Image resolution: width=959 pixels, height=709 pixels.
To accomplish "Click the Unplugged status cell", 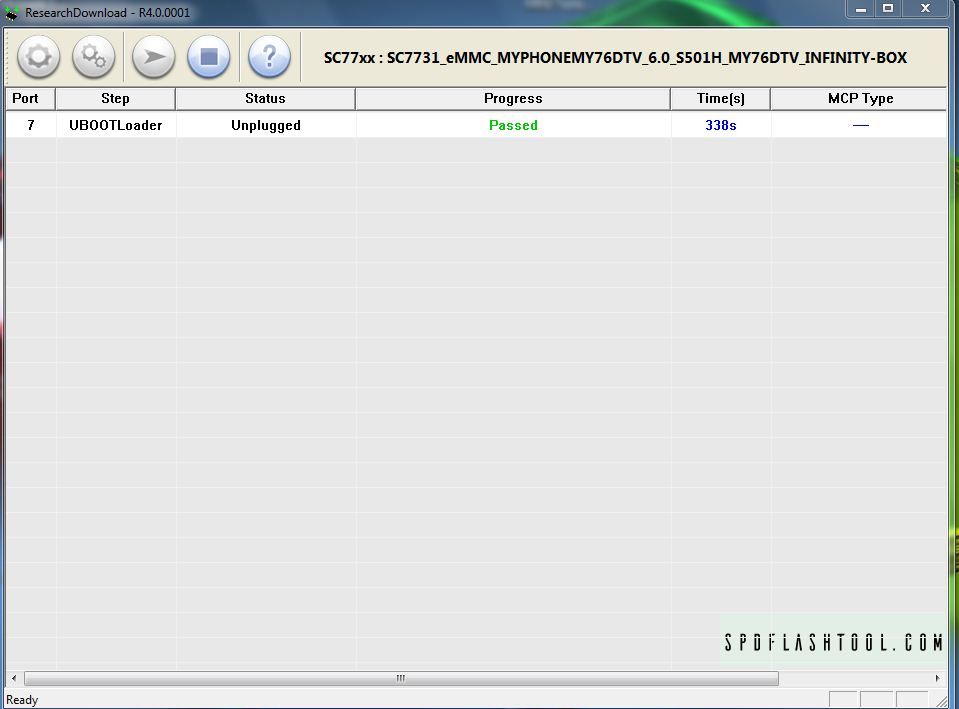I will 265,125.
